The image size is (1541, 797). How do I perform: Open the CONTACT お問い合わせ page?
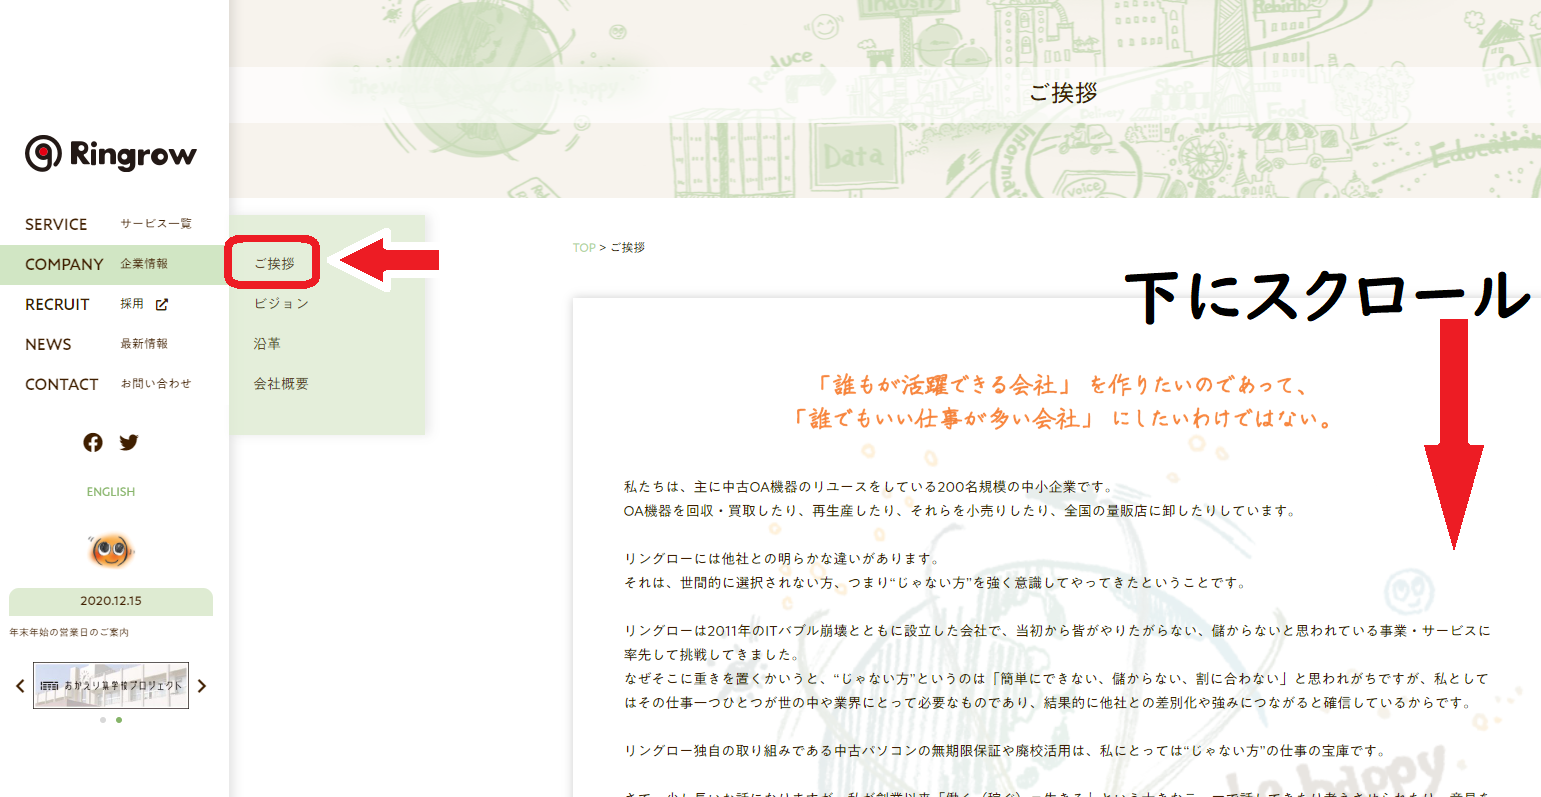pyautogui.click(x=61, y=384)
